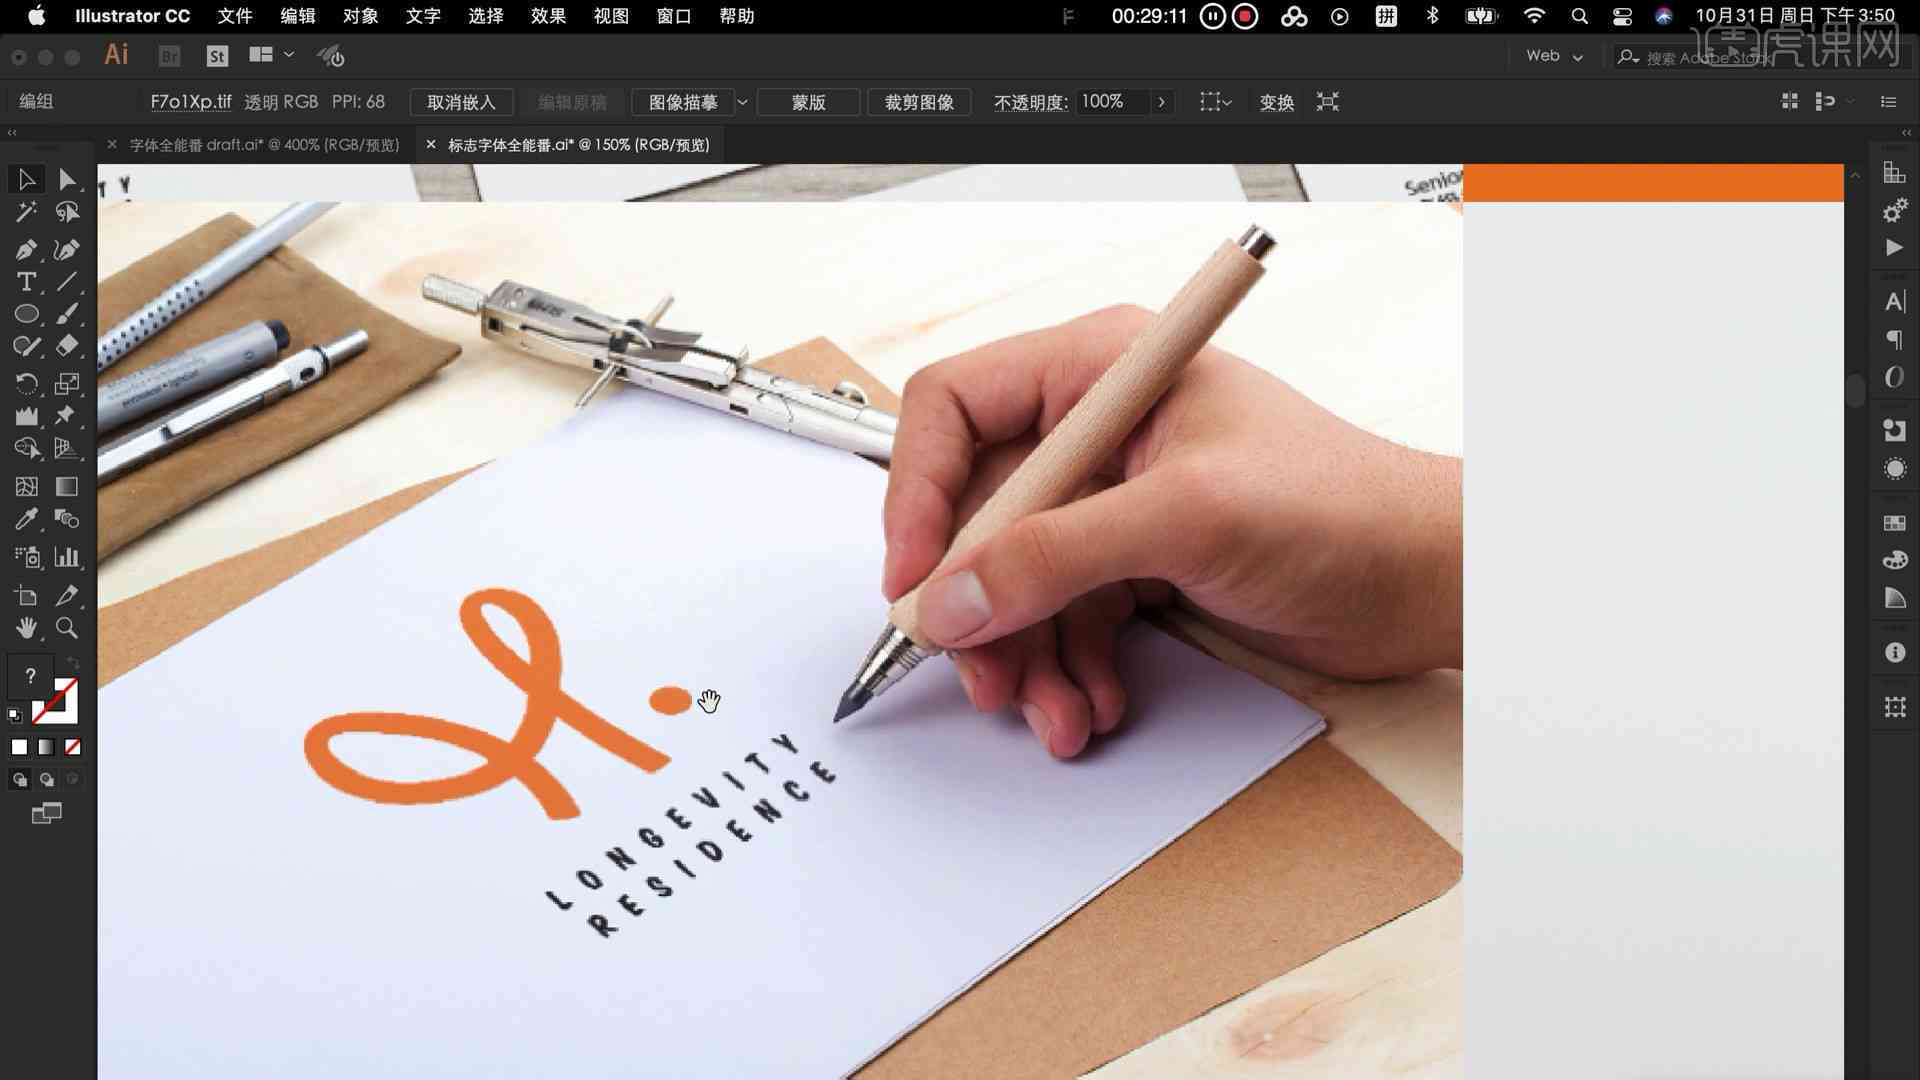Click the Zoom tool
The height and width of the screenshot is (1080, 1920).
pyautogui.click(x=67, y=628)
